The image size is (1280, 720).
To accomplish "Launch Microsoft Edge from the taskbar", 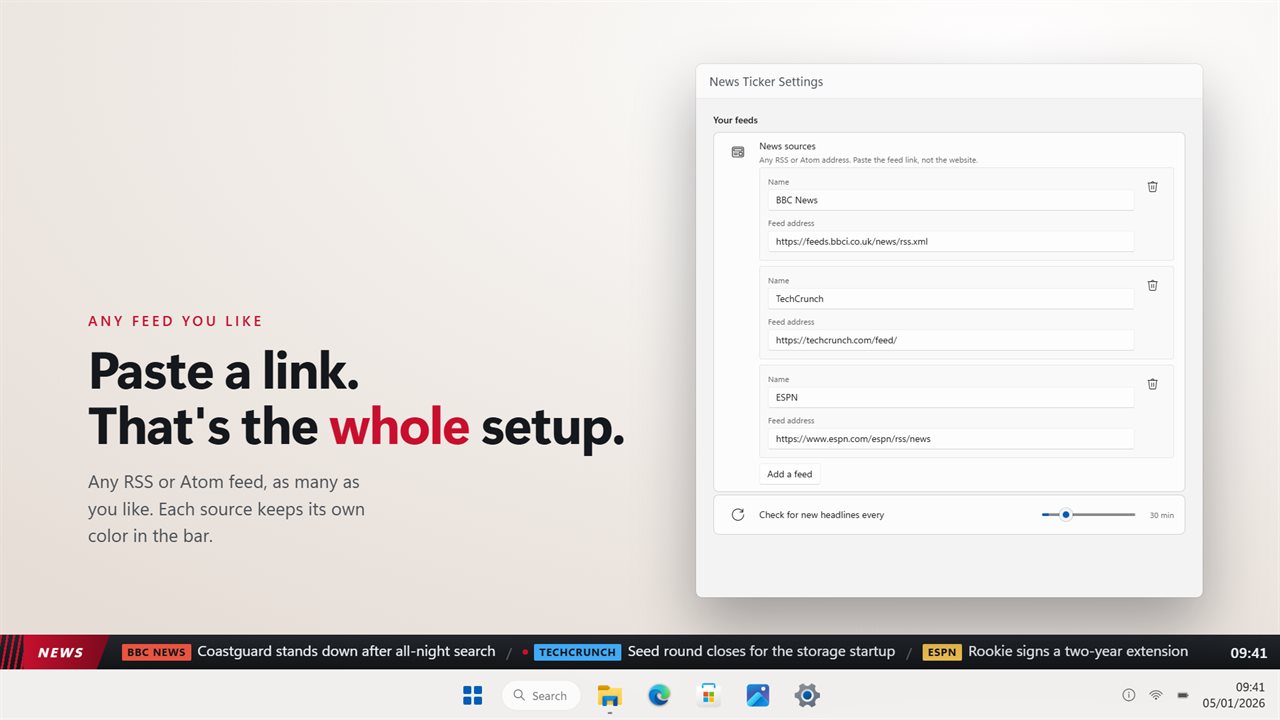I will (x=659, y=695).
